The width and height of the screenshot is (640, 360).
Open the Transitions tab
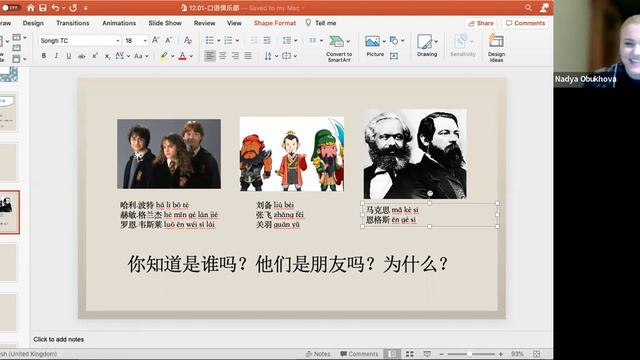pos(73,23)
